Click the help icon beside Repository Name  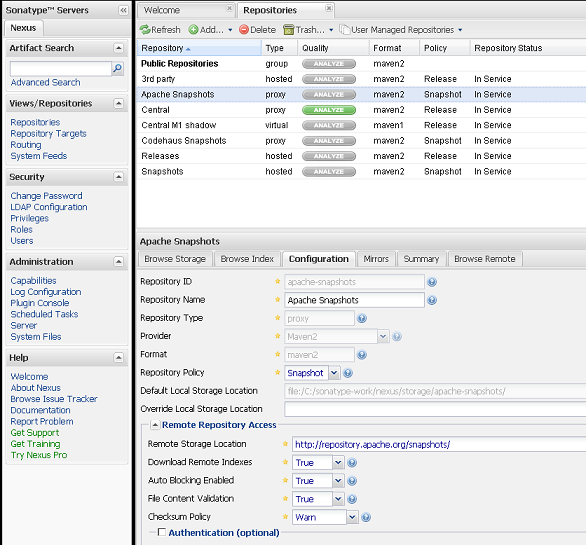click(432, 300)
